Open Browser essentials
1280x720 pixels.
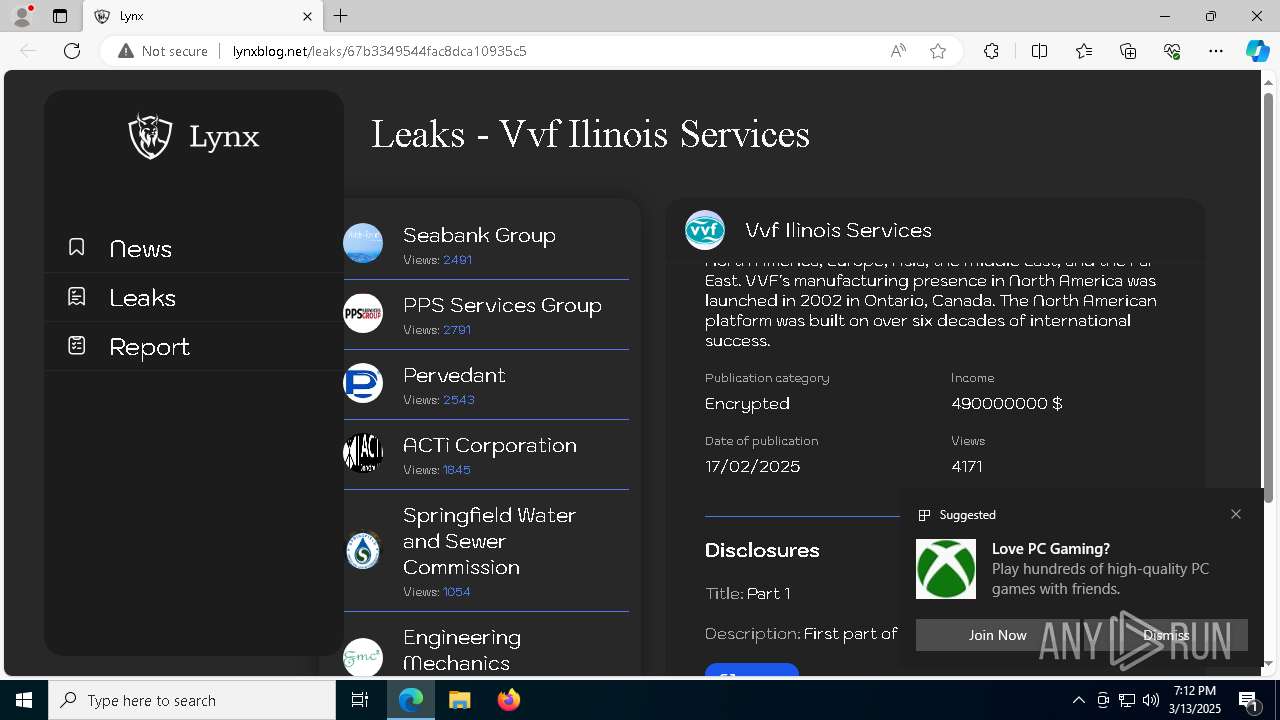click(x=1172, y=51)
